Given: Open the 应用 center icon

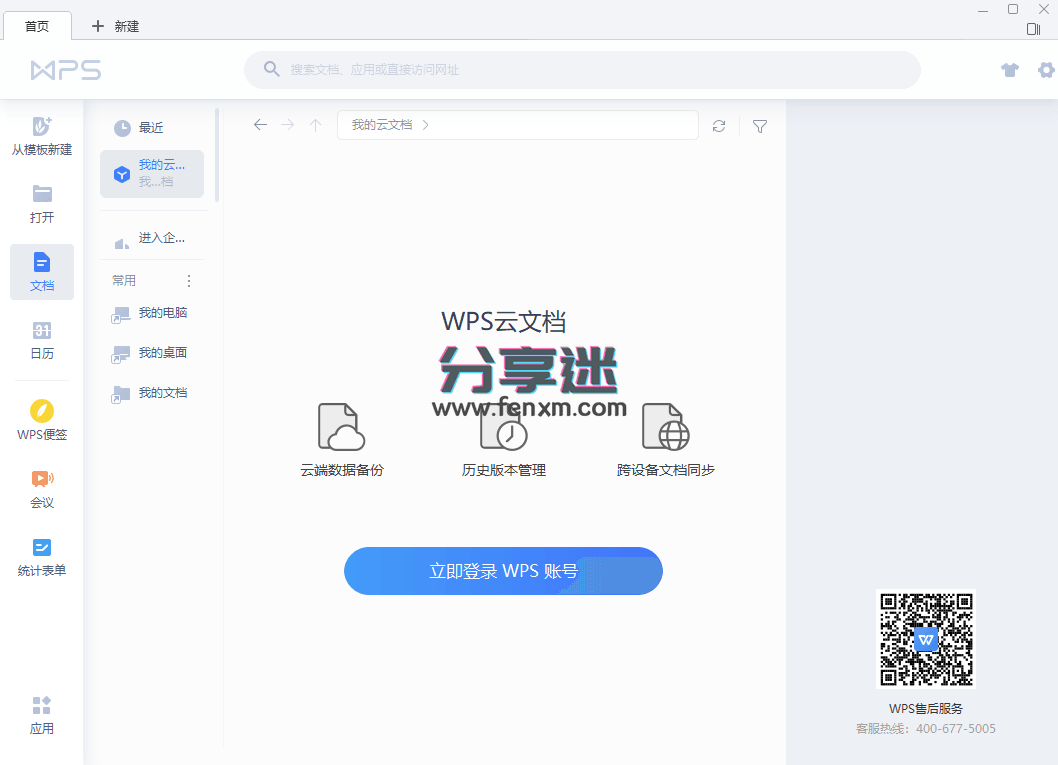Looking at the screenshot, I should click(41, 714).
